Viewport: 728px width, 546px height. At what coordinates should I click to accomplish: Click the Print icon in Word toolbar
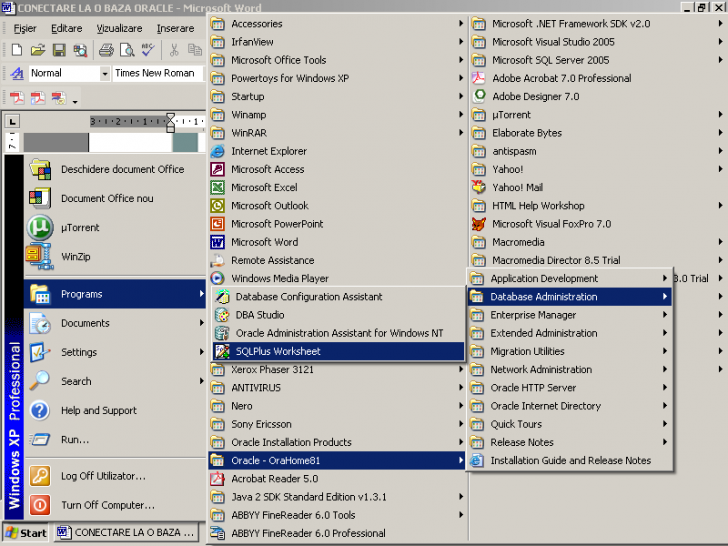coord(106,50)
